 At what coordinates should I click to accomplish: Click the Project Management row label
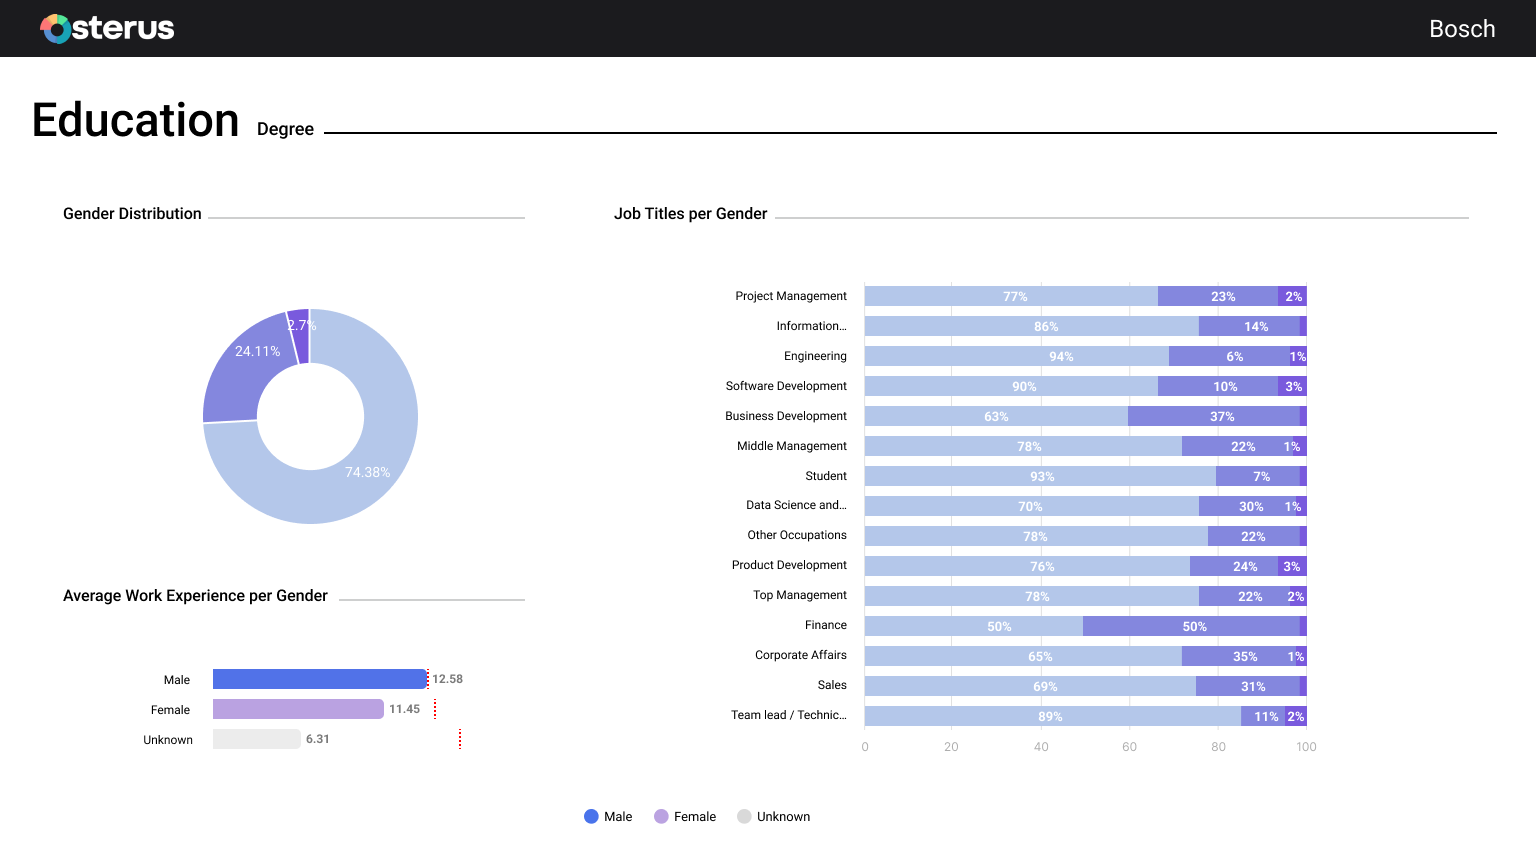point(791,296)
